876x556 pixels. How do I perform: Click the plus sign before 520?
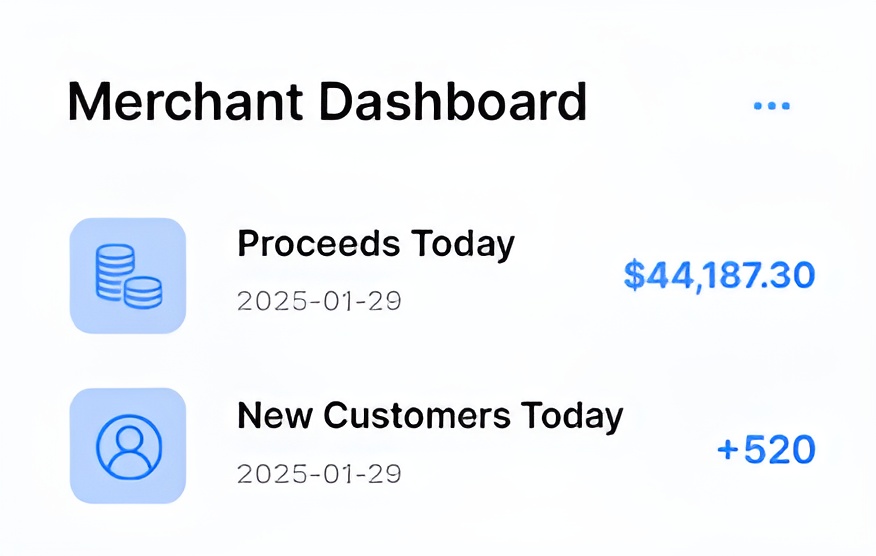tap(727, 451)
